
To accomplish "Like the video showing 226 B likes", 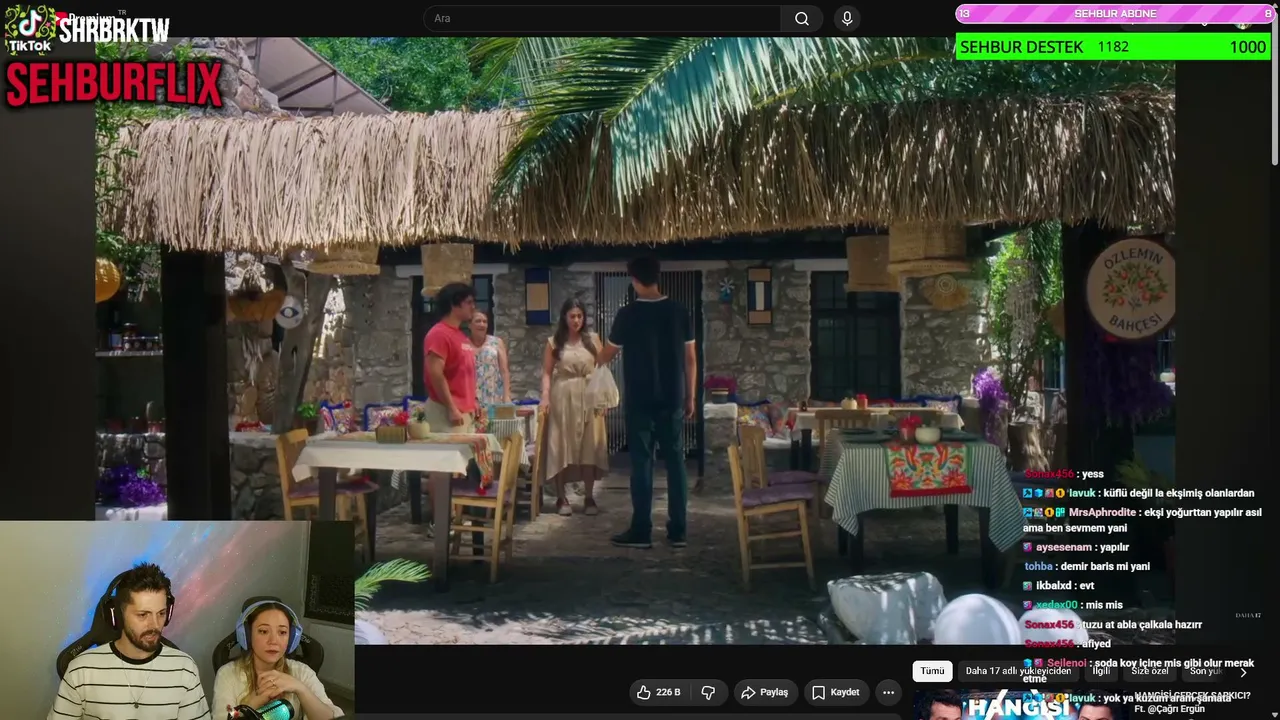I will pyautogui.click(x=658, y=692).
